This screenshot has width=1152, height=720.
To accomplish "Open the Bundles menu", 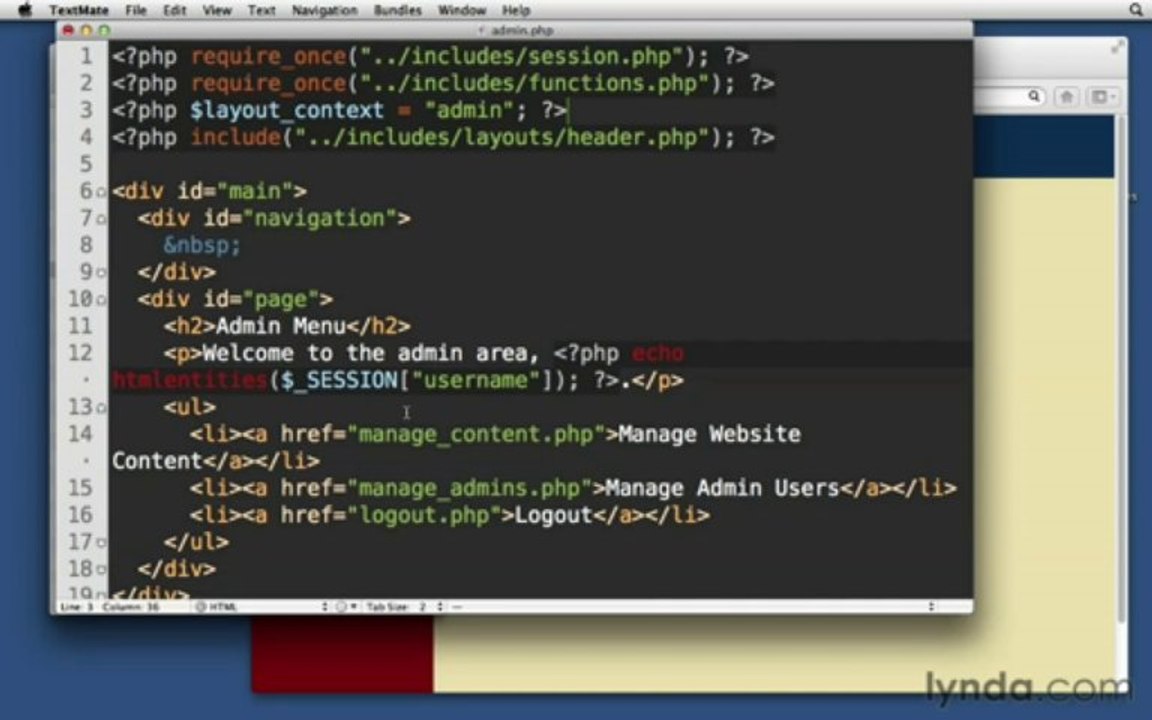I will [x=397, y=10].
